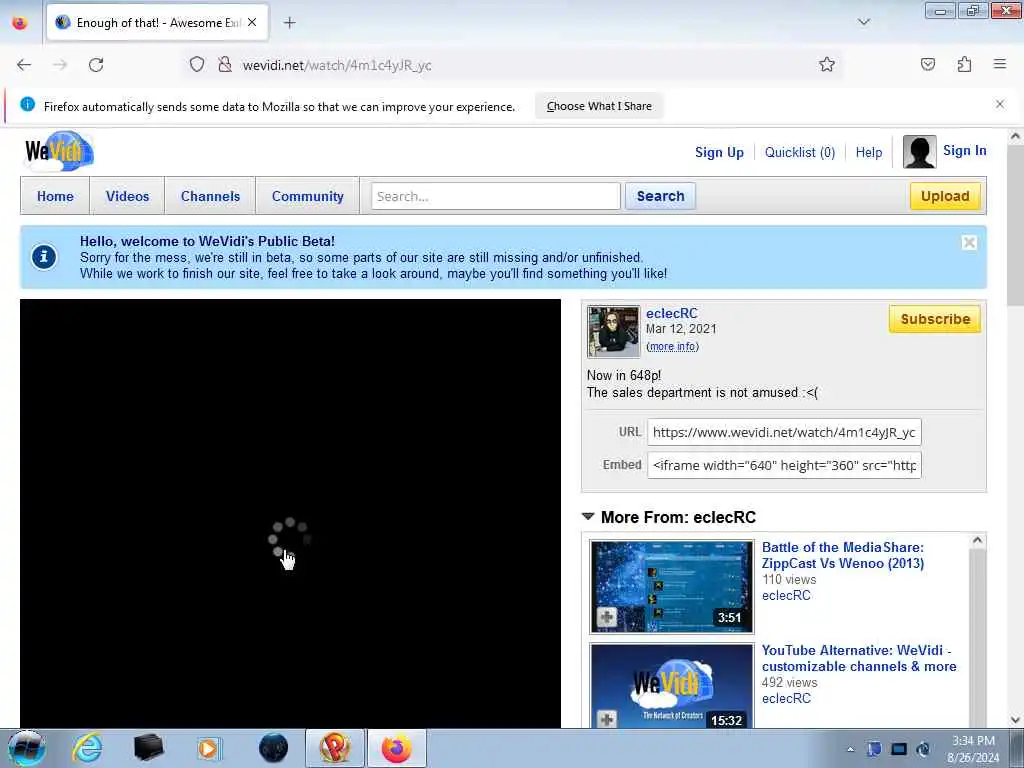Image resolution: width=1024 pixels, height=768 pixels.
Task: Click the Sign In link
Action: click(965, 151)
